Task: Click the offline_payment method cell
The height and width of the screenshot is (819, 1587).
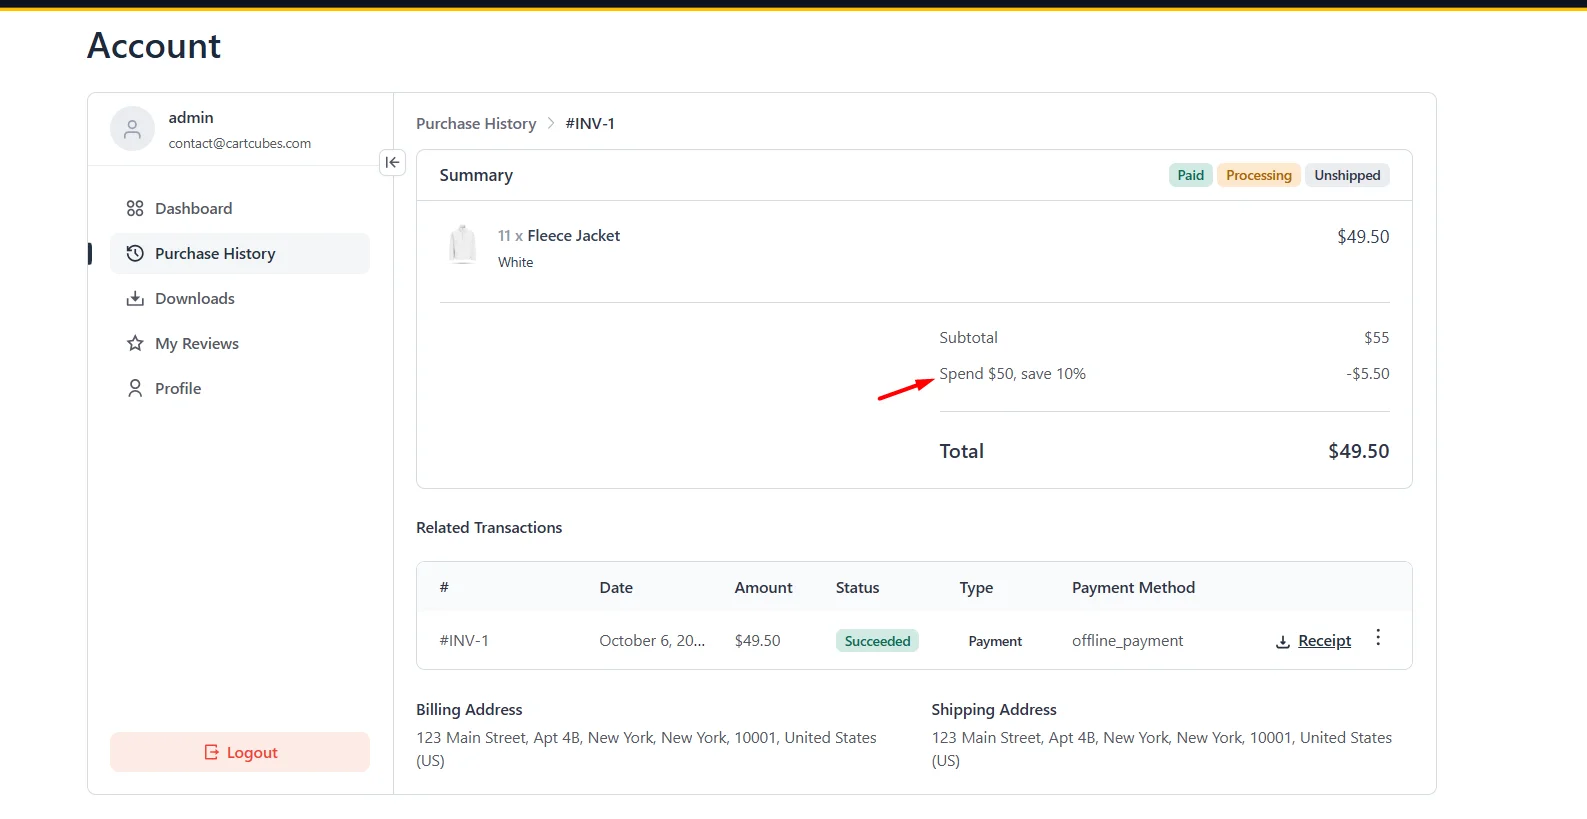Action: (1127, 641)
